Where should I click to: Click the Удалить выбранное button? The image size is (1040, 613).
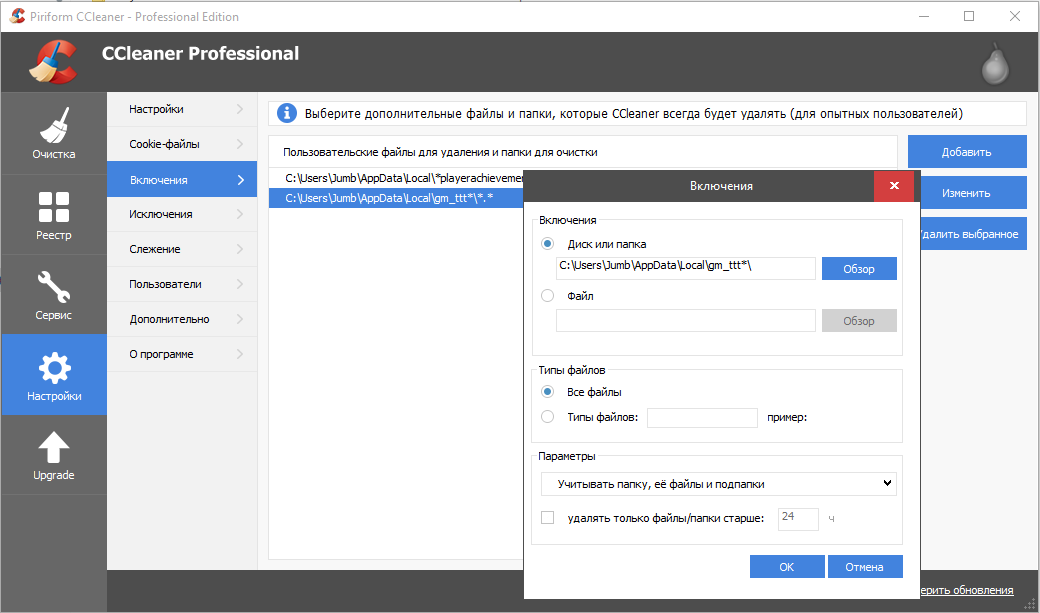click(974, 234)
